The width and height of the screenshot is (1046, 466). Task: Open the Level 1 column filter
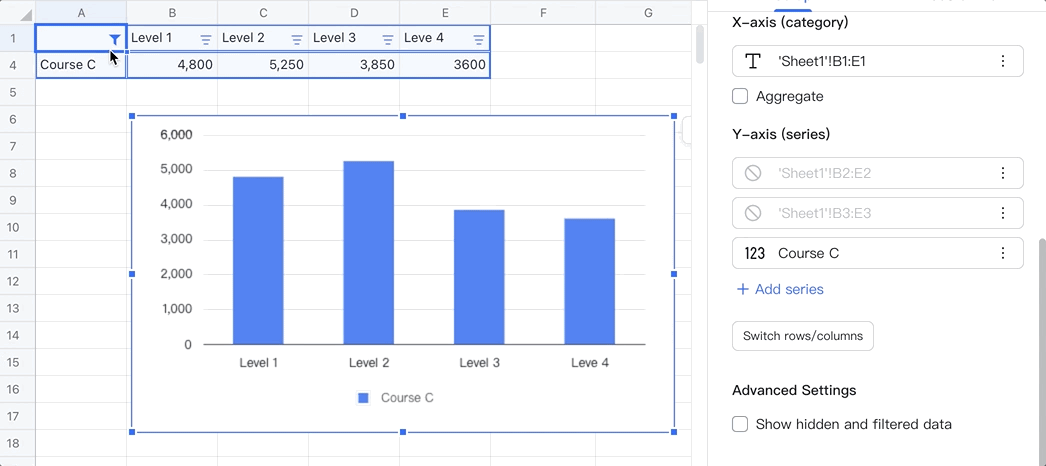(206, 39)
